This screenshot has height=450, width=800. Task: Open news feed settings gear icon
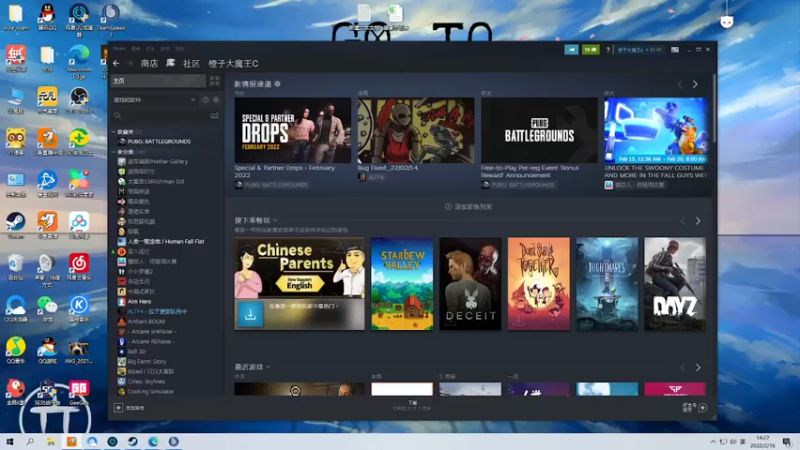tap(278, 84)
